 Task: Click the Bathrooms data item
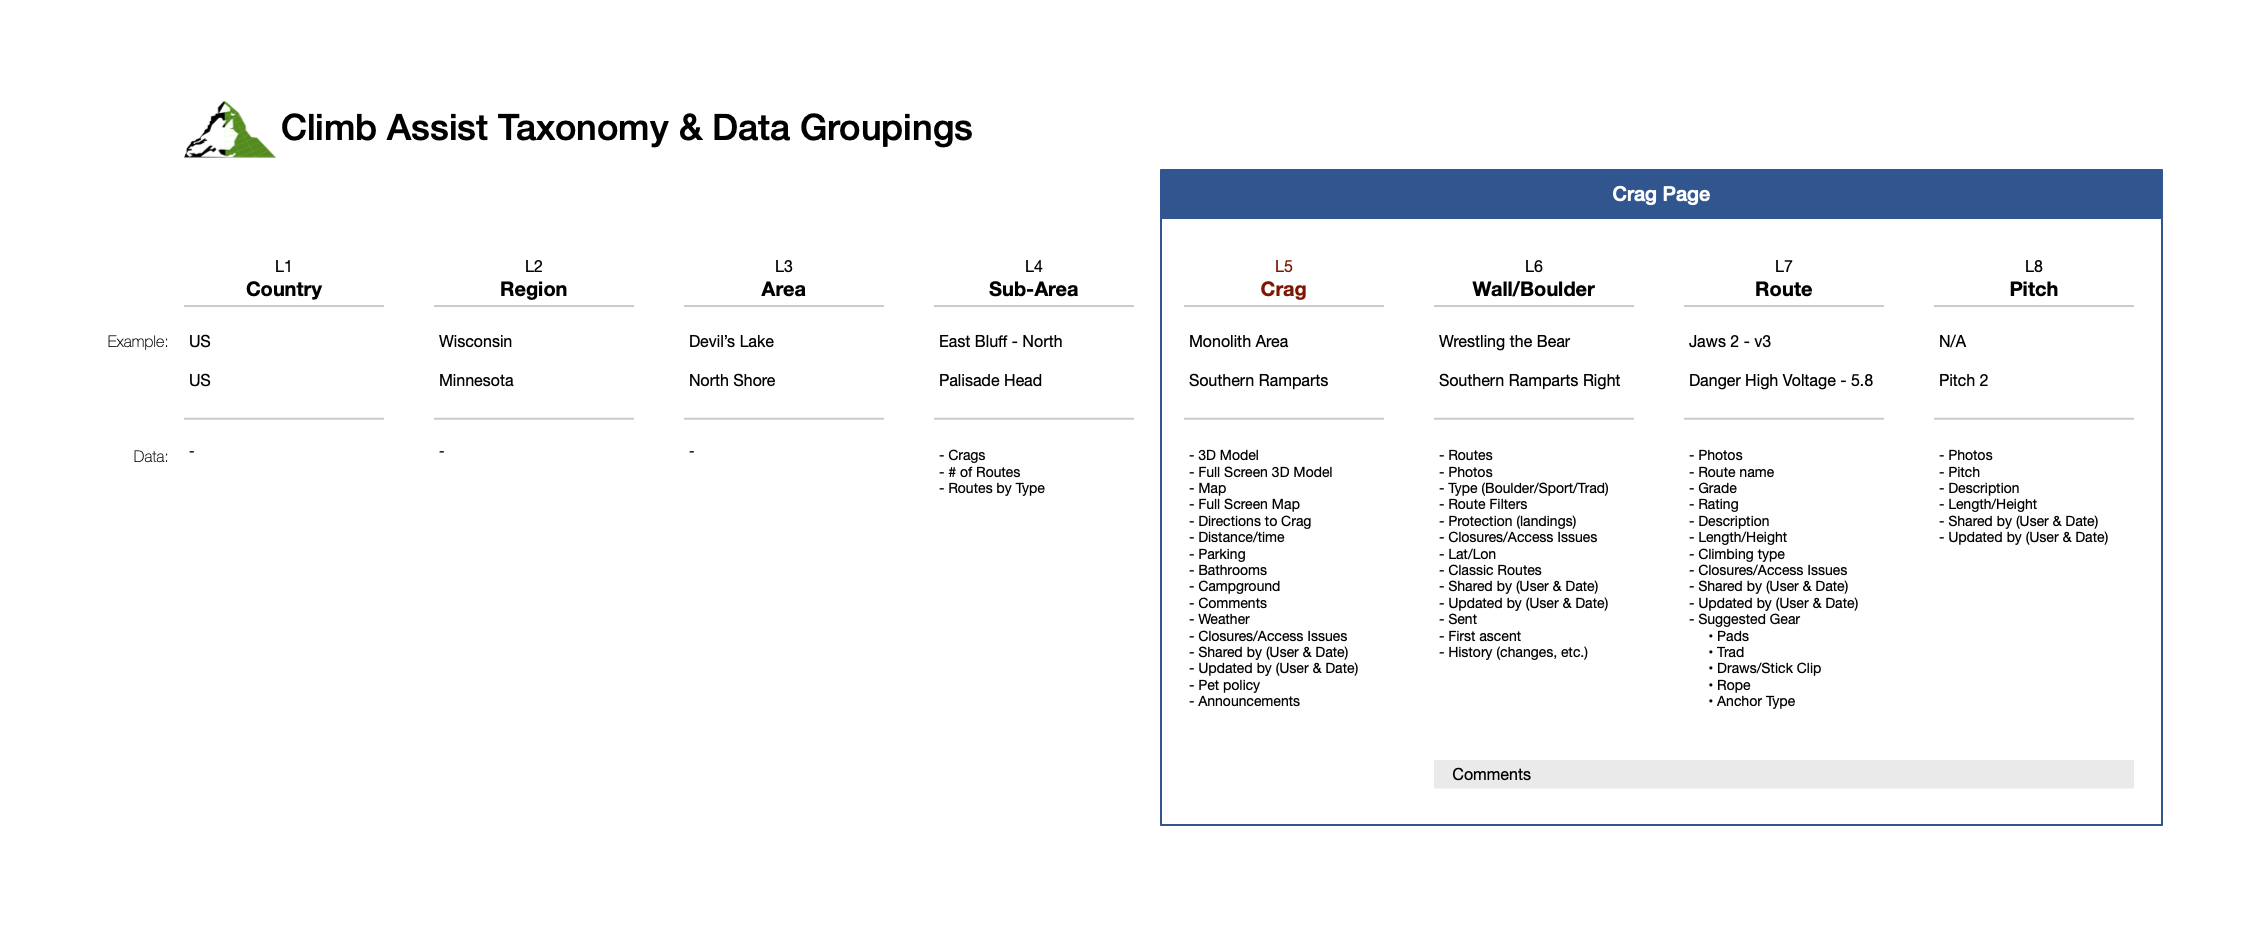(x=1228, y=570)
